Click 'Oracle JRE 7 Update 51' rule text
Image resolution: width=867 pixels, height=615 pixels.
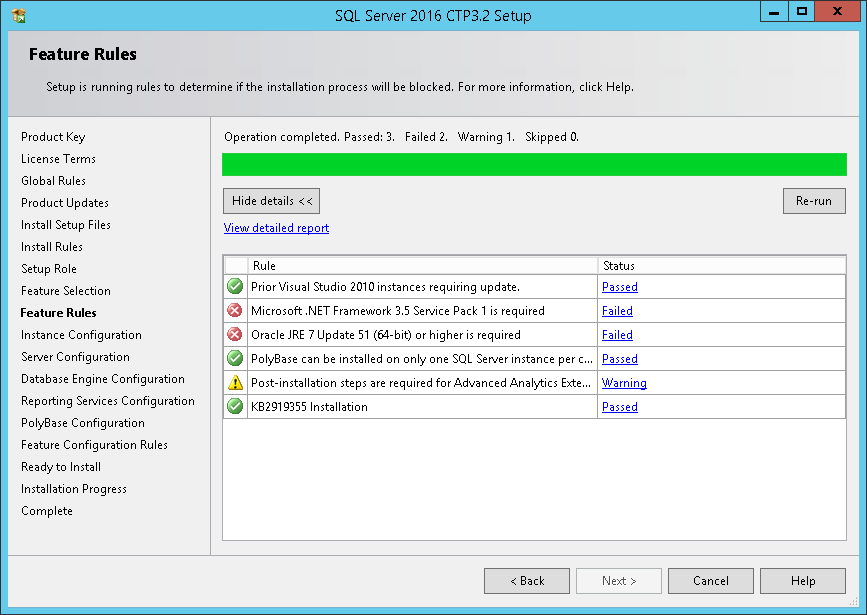(386, 335)
